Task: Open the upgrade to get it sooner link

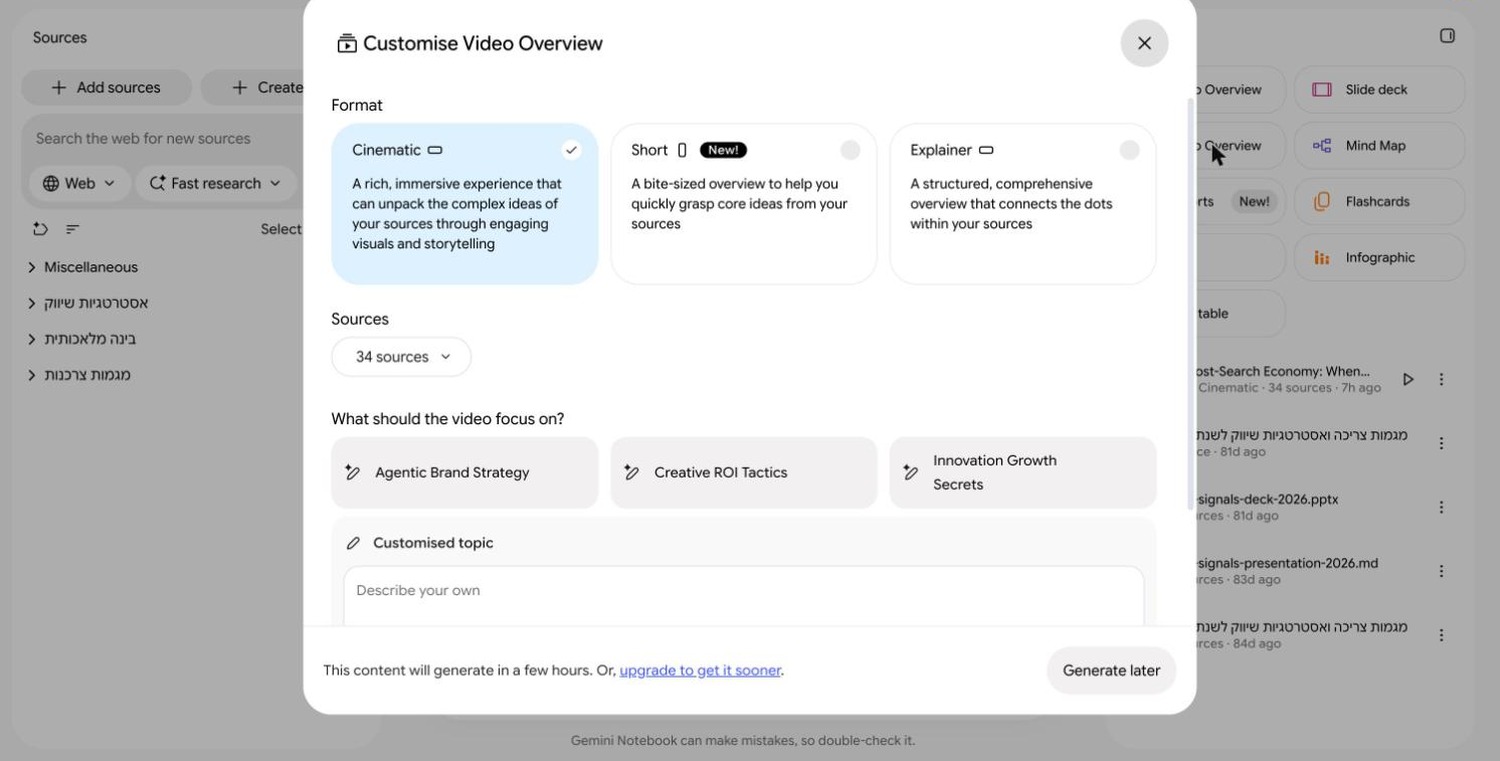Action: click(x=700, y=670)
